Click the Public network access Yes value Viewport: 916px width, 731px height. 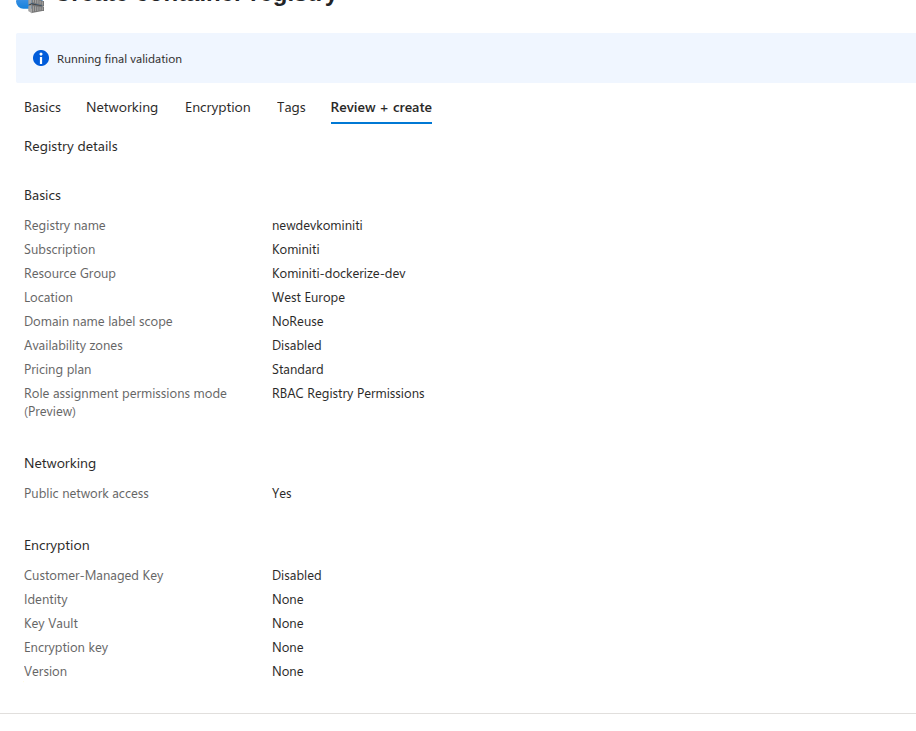tap(282, 494)
